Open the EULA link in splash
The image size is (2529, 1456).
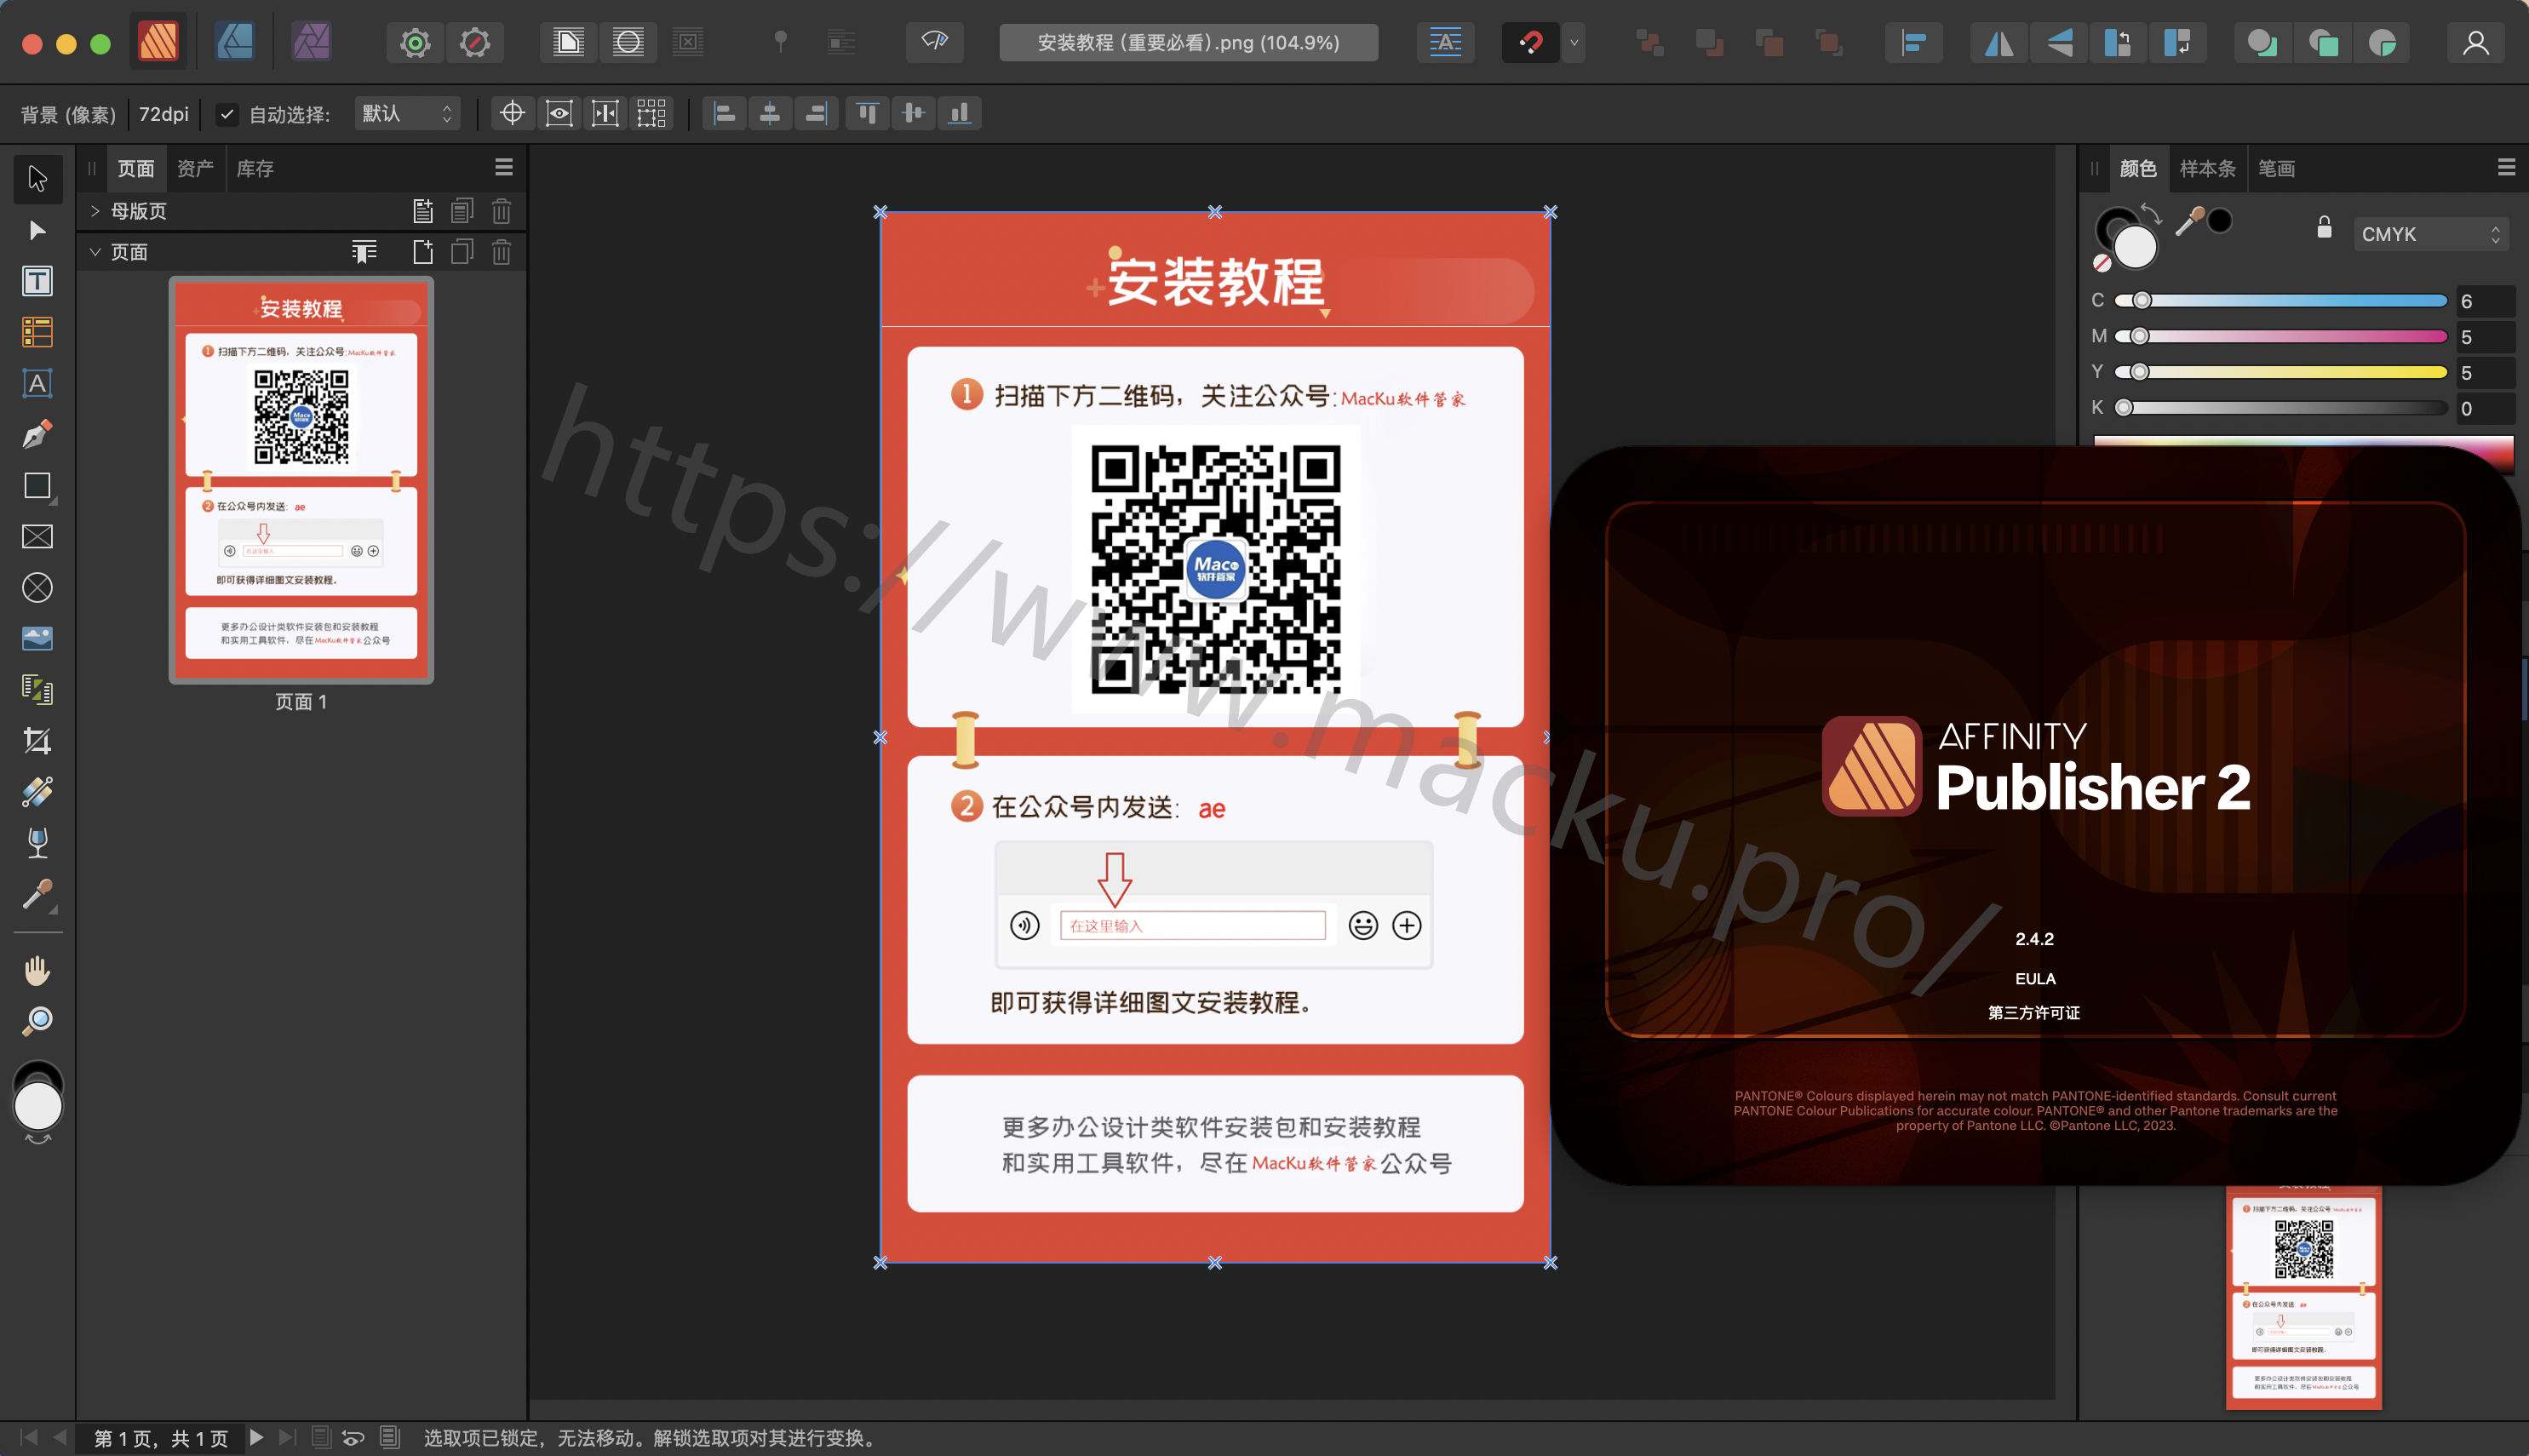(x=2035, y=979)
